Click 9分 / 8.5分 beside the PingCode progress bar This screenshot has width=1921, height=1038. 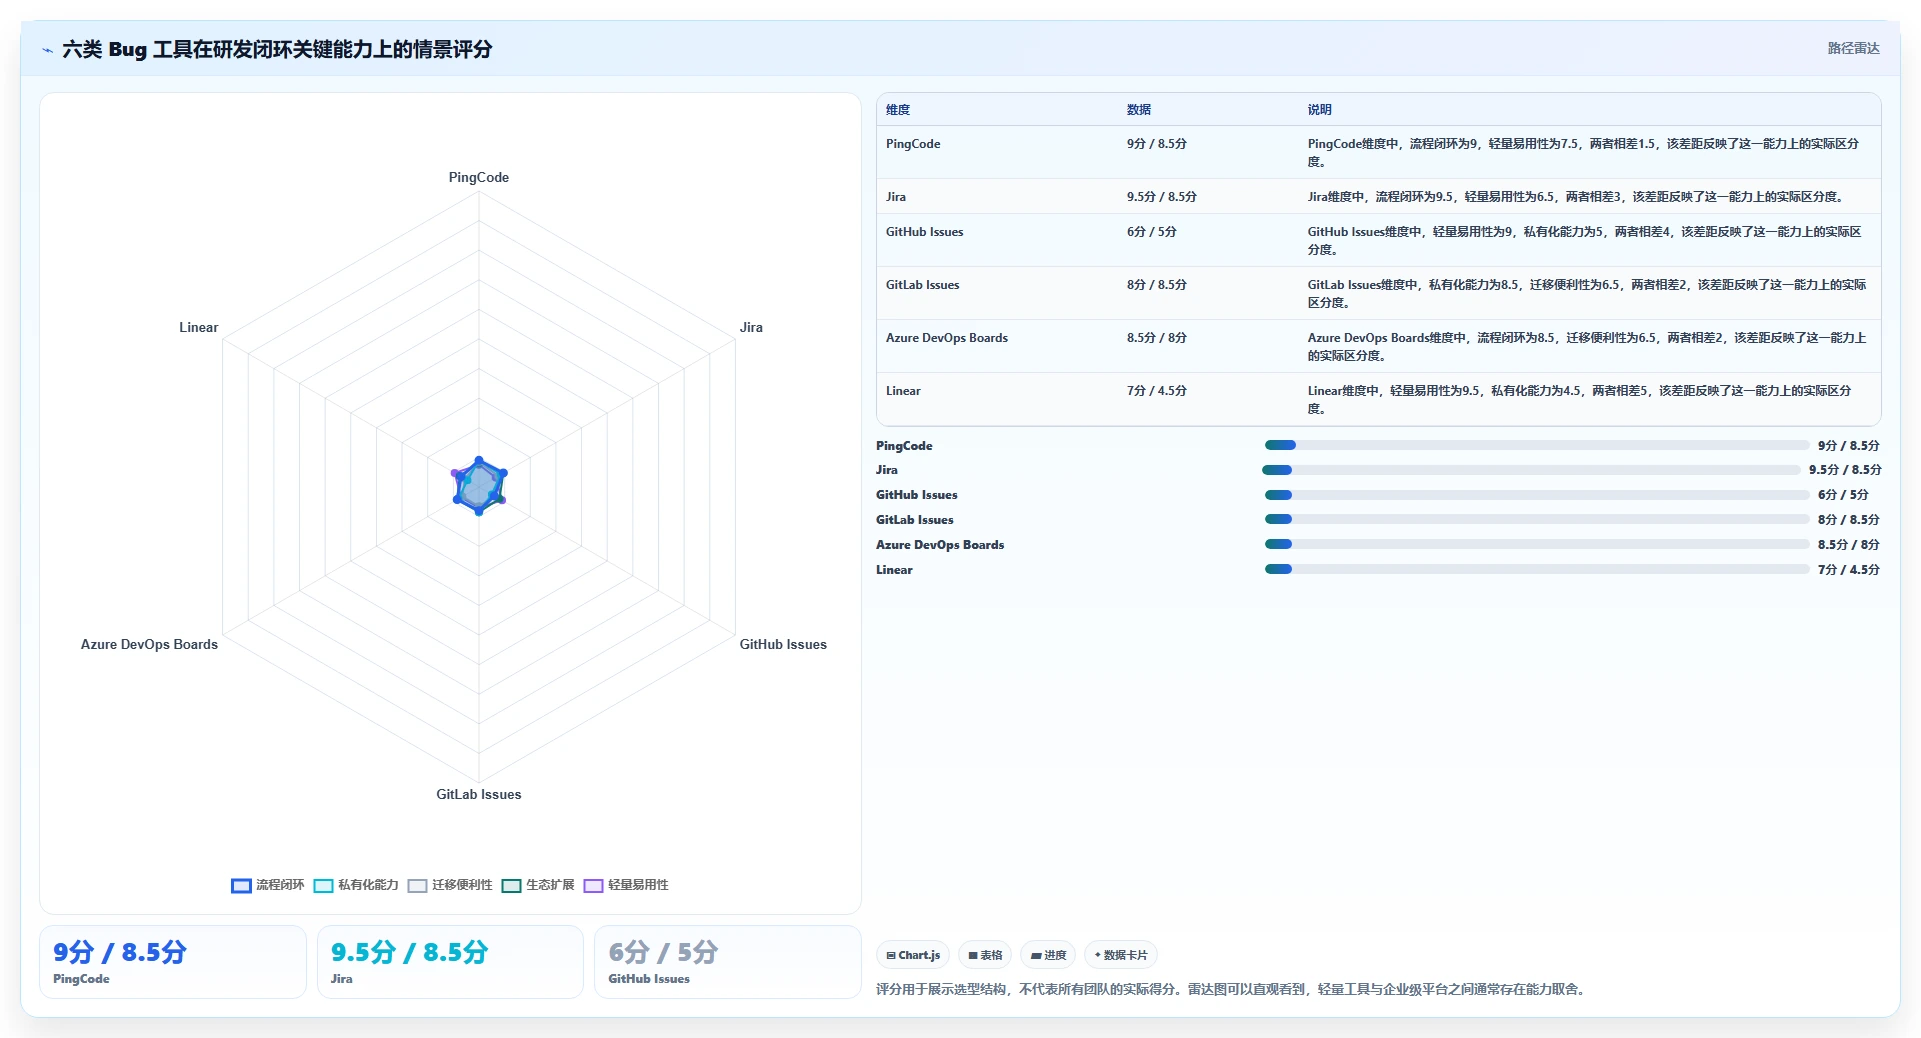click(x=1849, y=446)
